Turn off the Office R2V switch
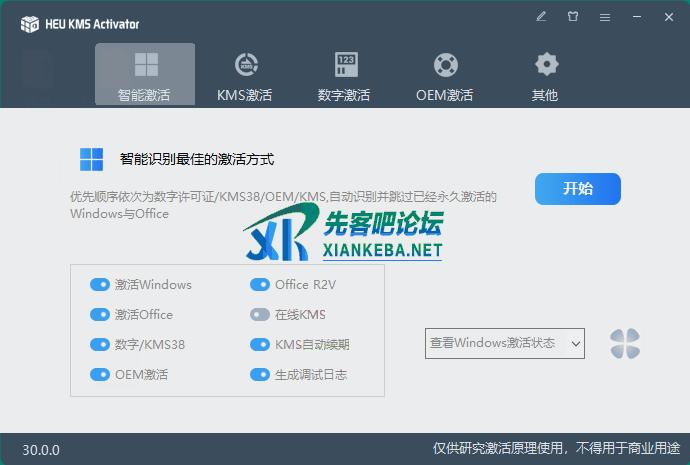The image size is (690, 465). click(259, 284)
